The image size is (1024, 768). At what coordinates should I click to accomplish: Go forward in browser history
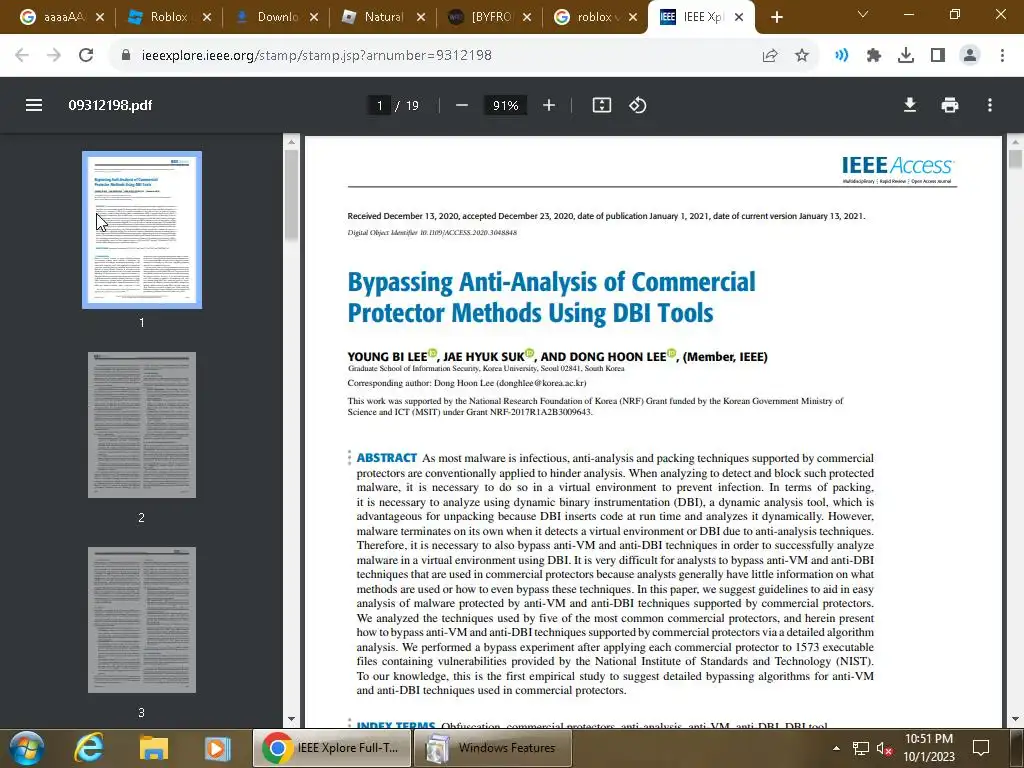(x=54, y=55)
